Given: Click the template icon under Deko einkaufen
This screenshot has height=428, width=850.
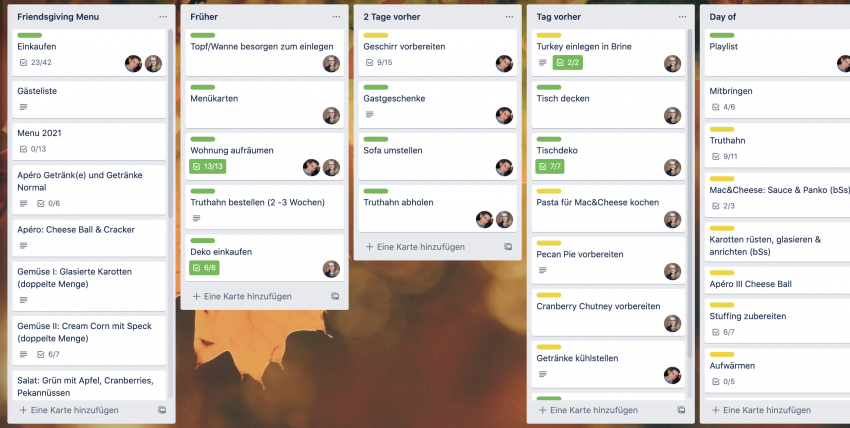Looking at the screenshot, I should pyautogui.click(x=335, y=296).
